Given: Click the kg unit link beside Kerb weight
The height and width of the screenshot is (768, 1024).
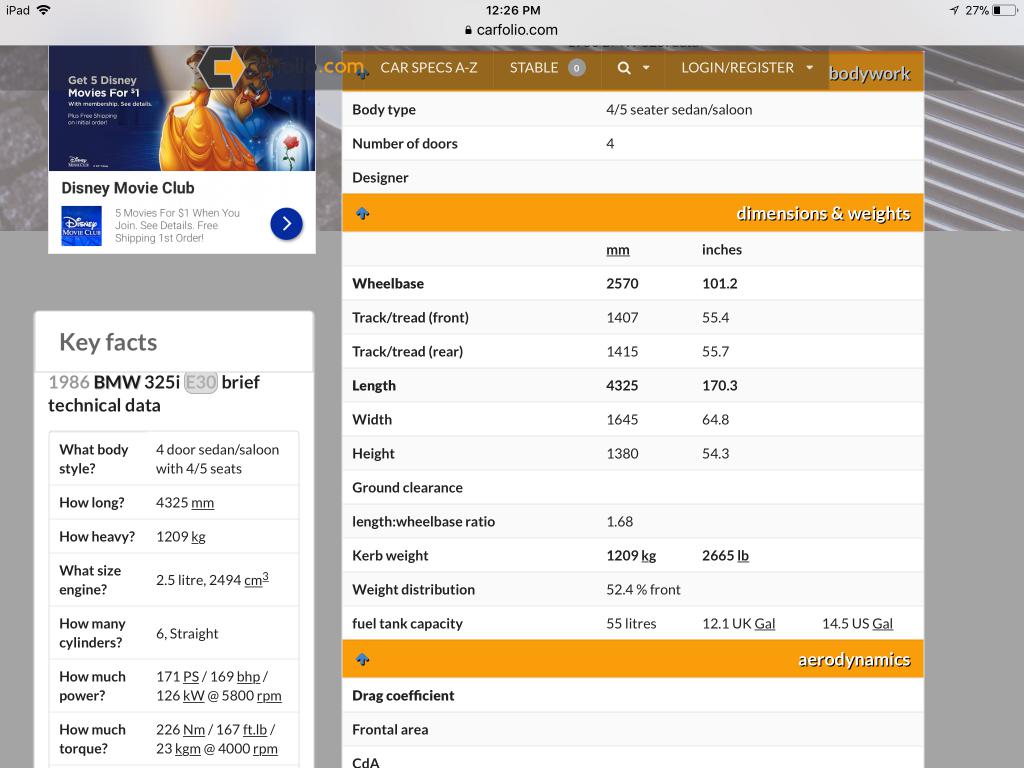Looking at the screenshot, I should click(649, 556).
